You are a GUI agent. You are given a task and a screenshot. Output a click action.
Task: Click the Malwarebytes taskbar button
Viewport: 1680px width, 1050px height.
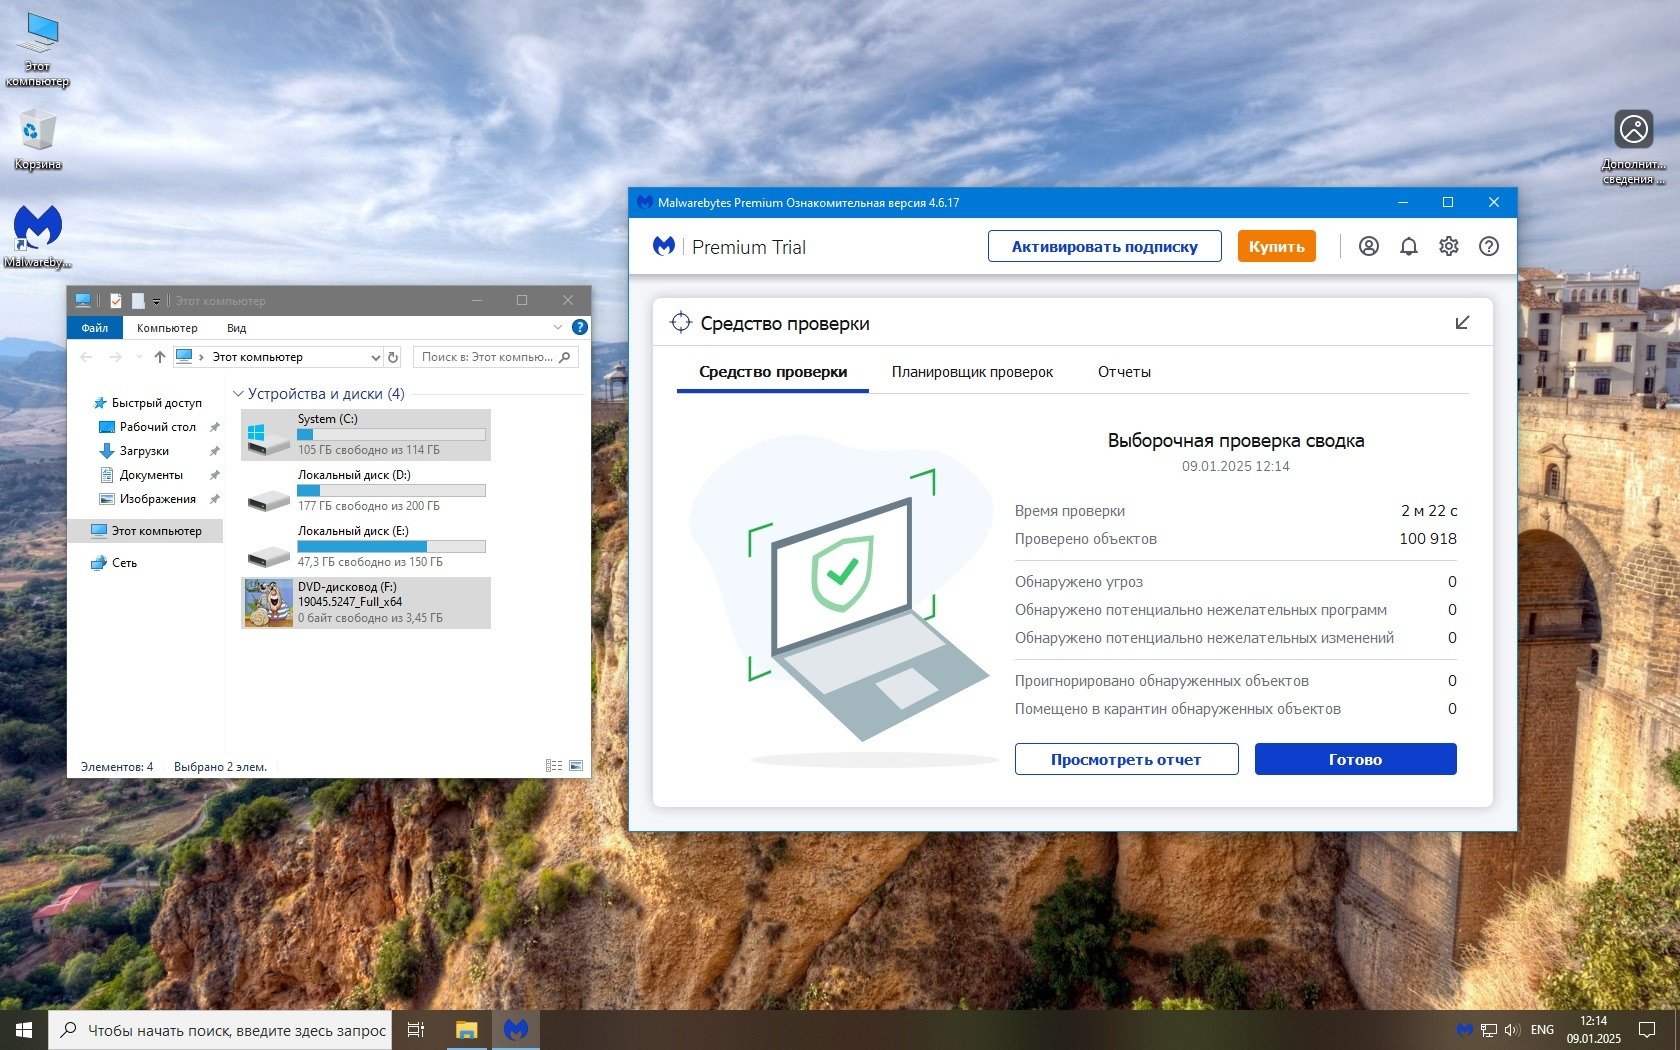tap(516, 1030)
